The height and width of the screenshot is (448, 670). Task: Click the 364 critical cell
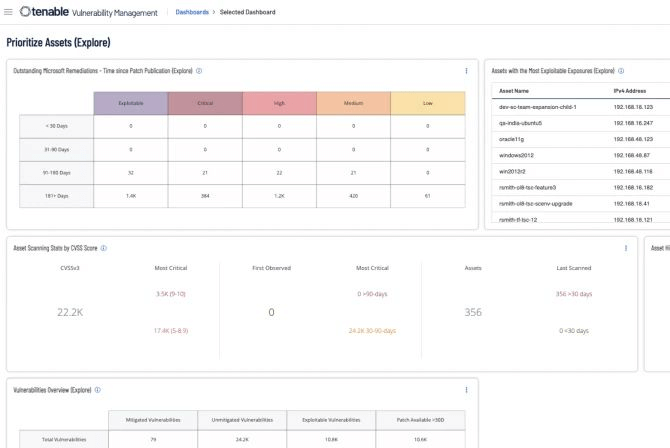pyautogui.click(x=205, y=196)
